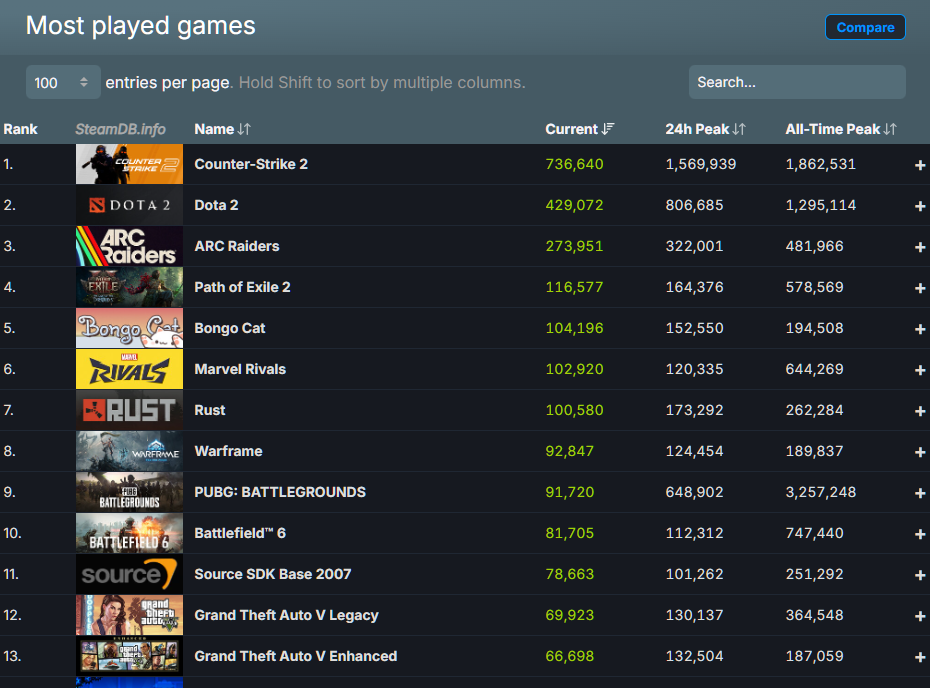The width and height of the screenshot is (930, 688).
Task: Click the 24h peak value 101,262
Action: click(x=694, y=574)
